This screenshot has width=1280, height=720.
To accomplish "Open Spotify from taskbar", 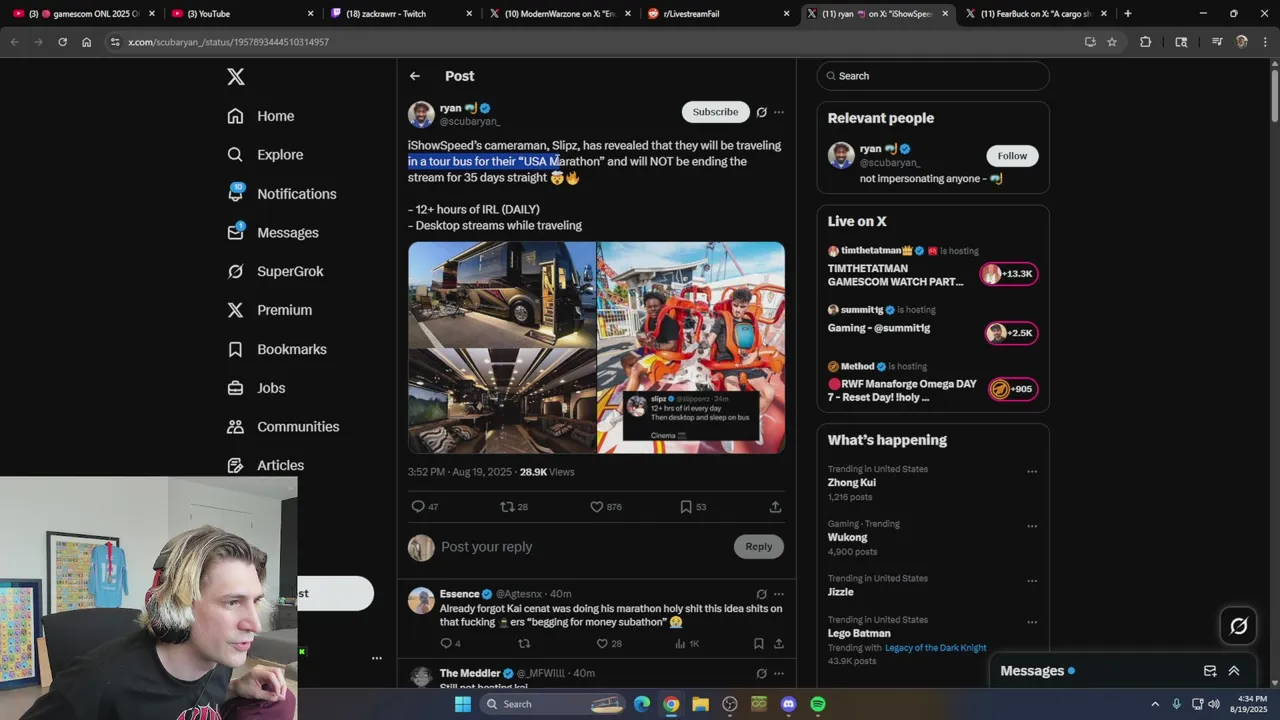I will pos(818,704).
